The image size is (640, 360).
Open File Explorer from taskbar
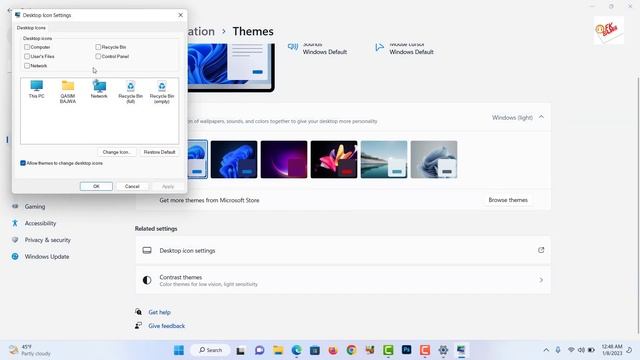[278, 350]
